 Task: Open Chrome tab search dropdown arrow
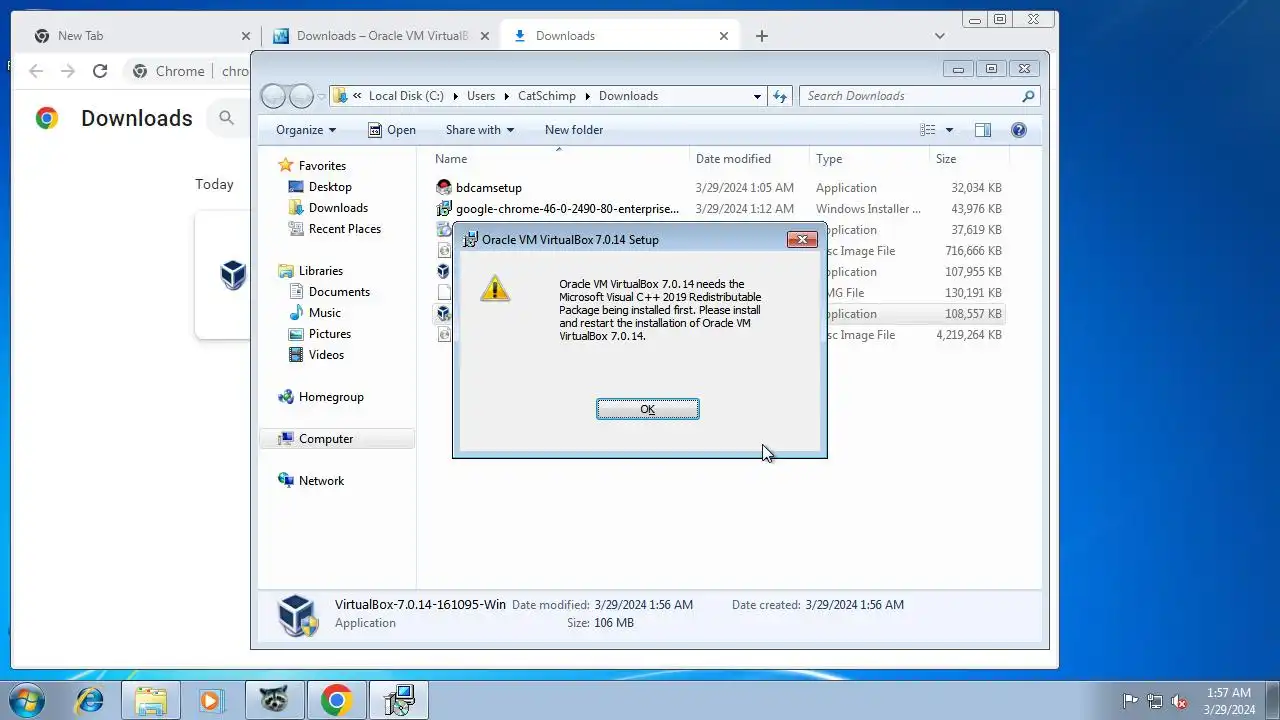(x=940, y=36)
